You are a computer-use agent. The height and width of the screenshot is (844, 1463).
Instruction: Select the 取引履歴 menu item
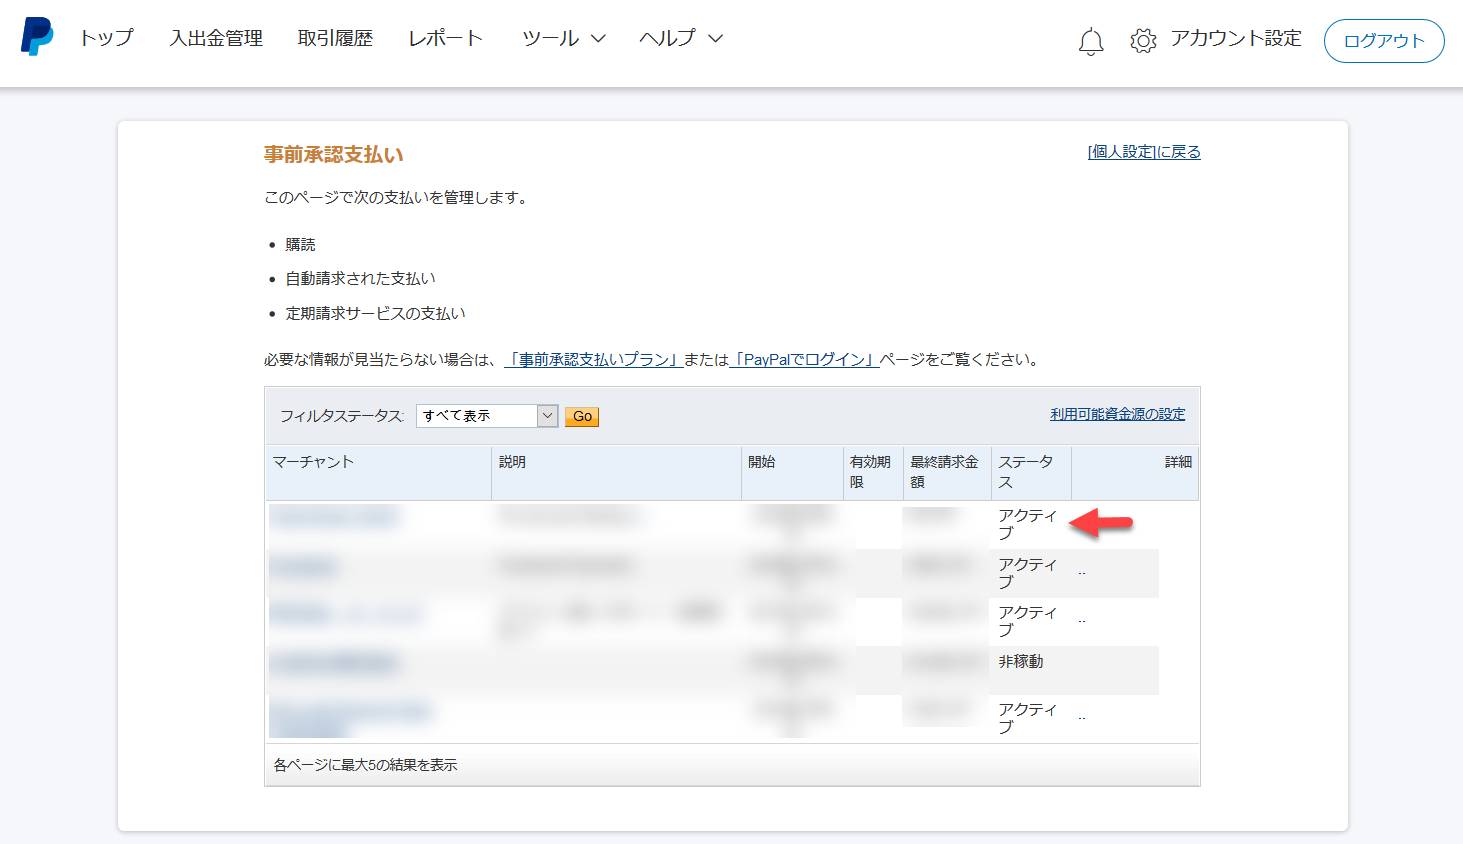click(335, 39)
